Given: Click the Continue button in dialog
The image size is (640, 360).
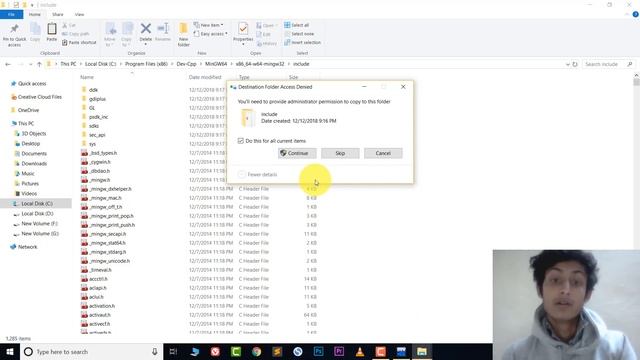Looking at the screenshot, I should tap(297, 153).
